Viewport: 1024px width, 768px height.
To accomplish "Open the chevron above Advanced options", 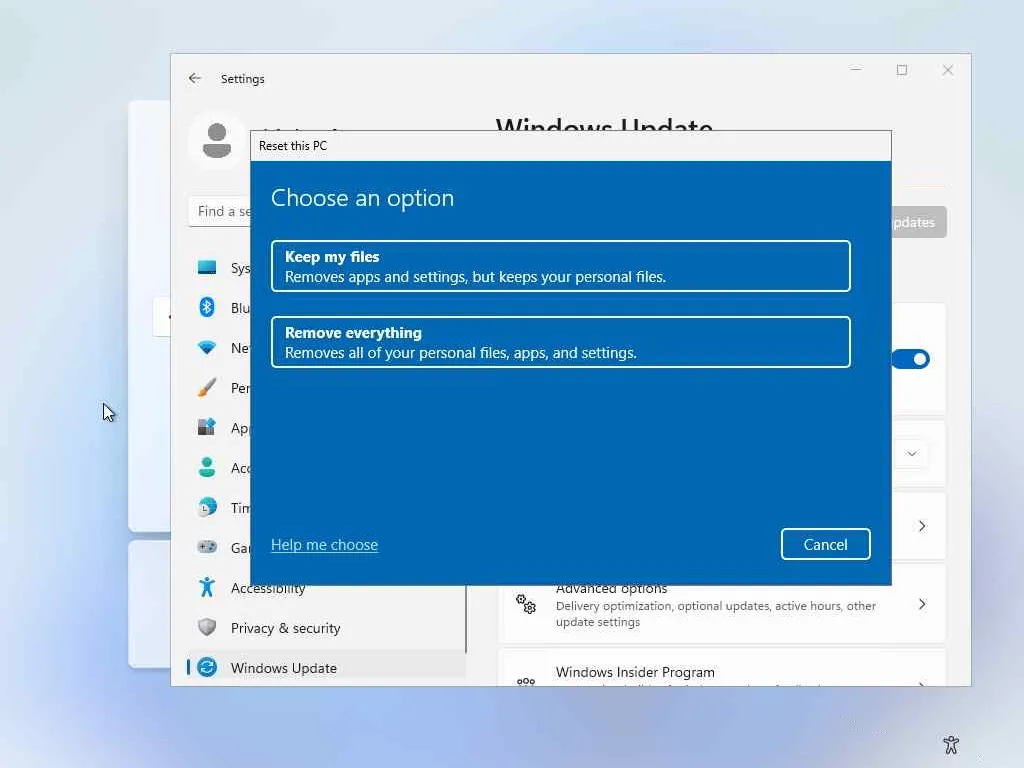I will pyautogui.click(x=922, y=526).
